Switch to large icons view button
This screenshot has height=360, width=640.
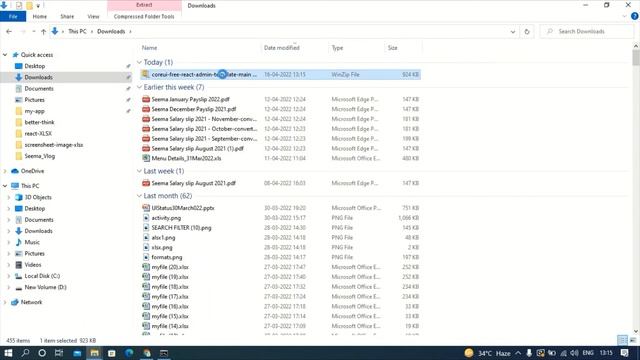(x=633, y=340)
